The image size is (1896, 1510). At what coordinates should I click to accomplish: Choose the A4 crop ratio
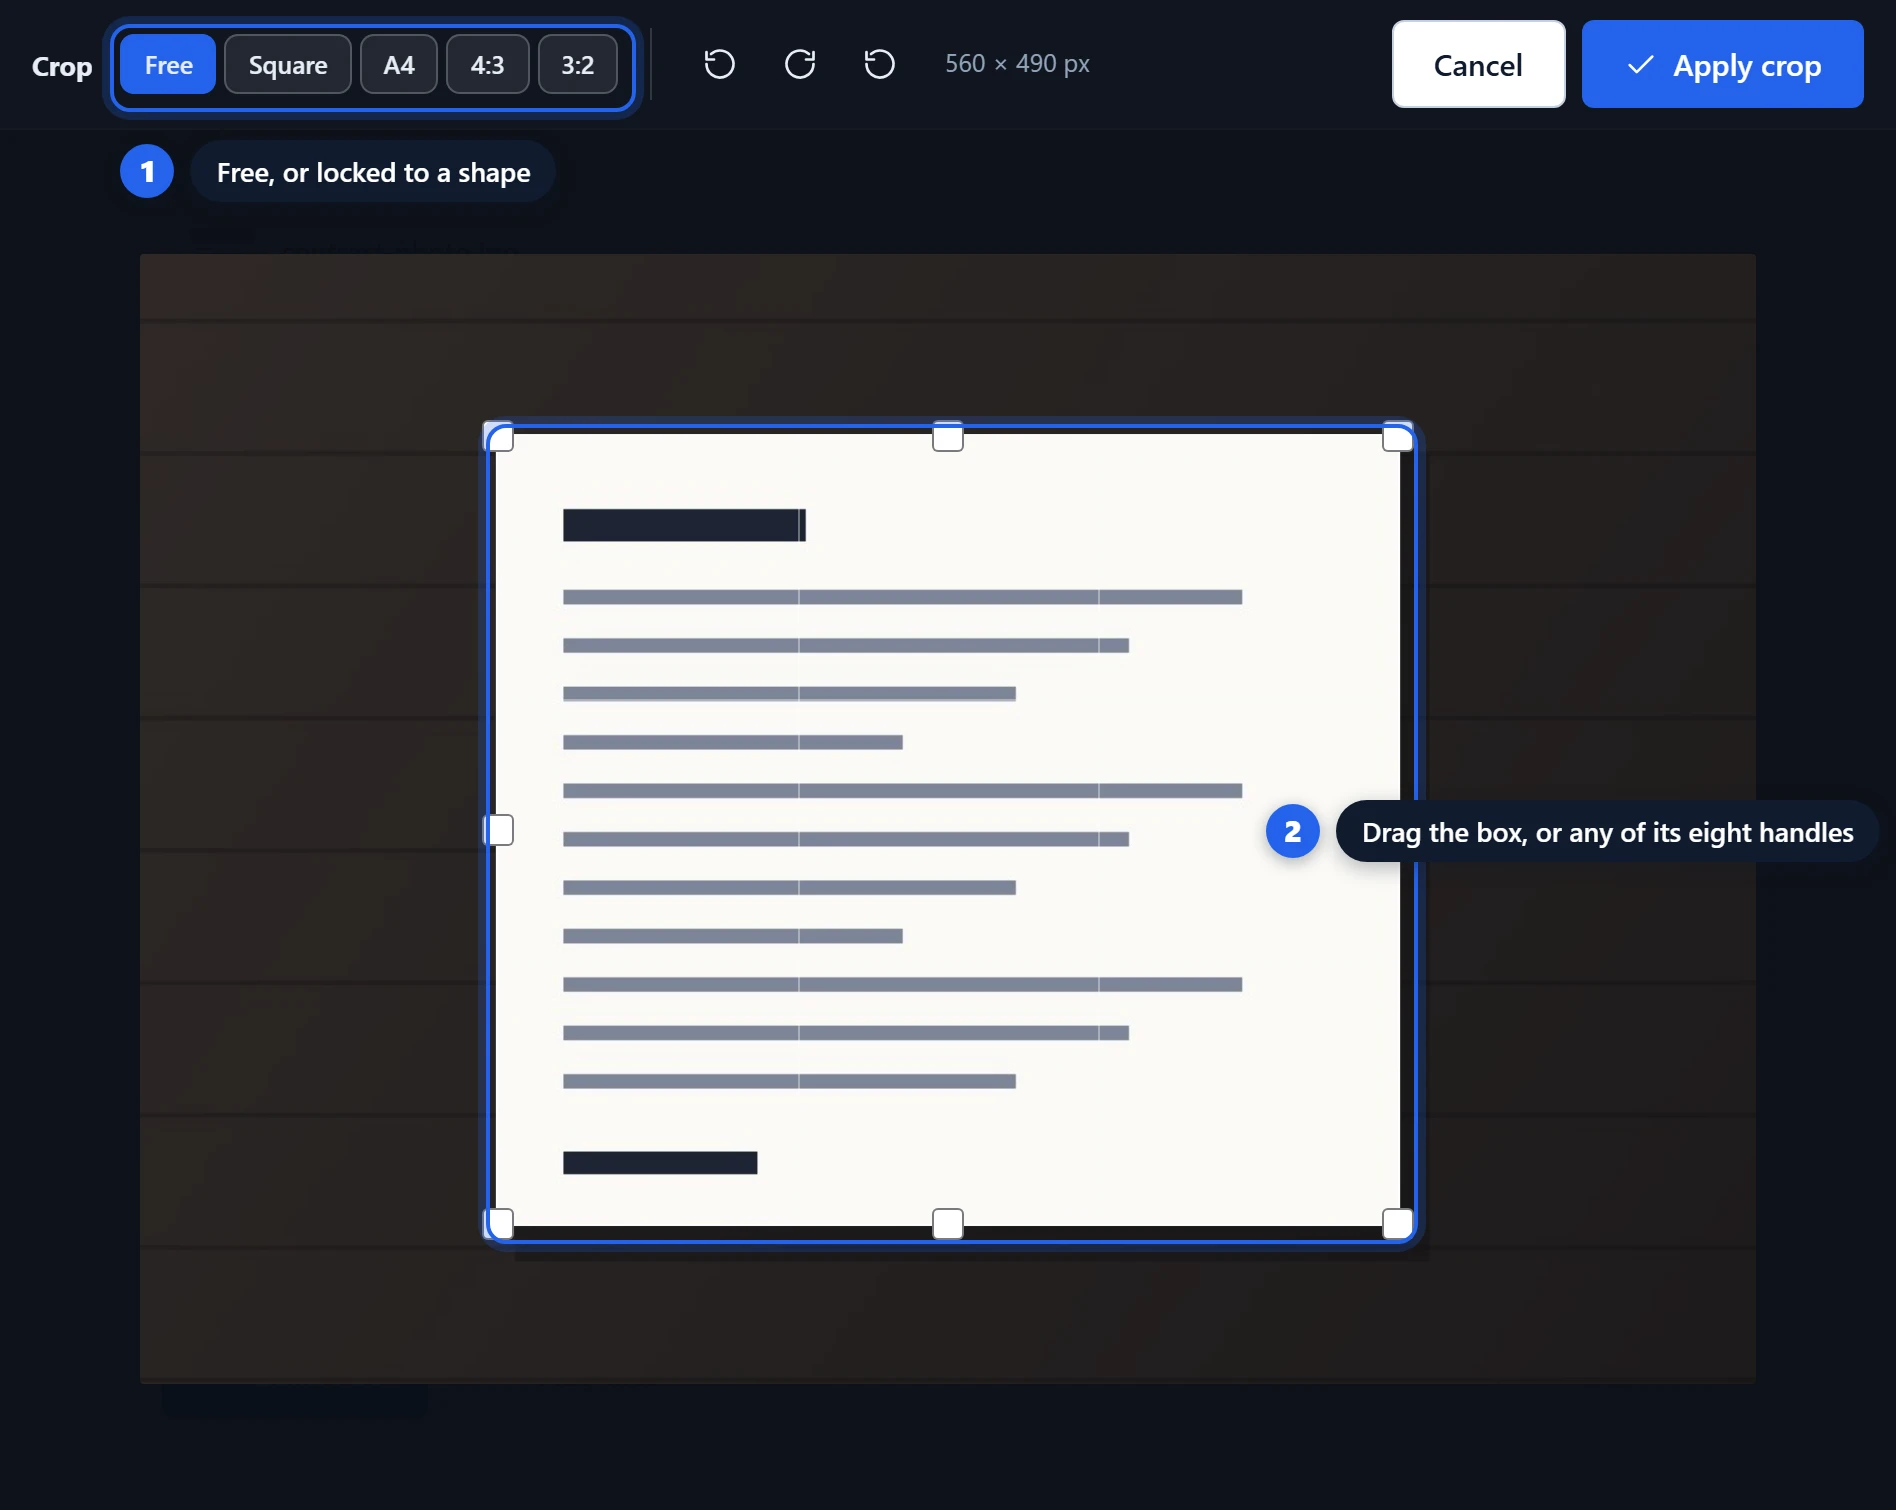coord(399,65)
